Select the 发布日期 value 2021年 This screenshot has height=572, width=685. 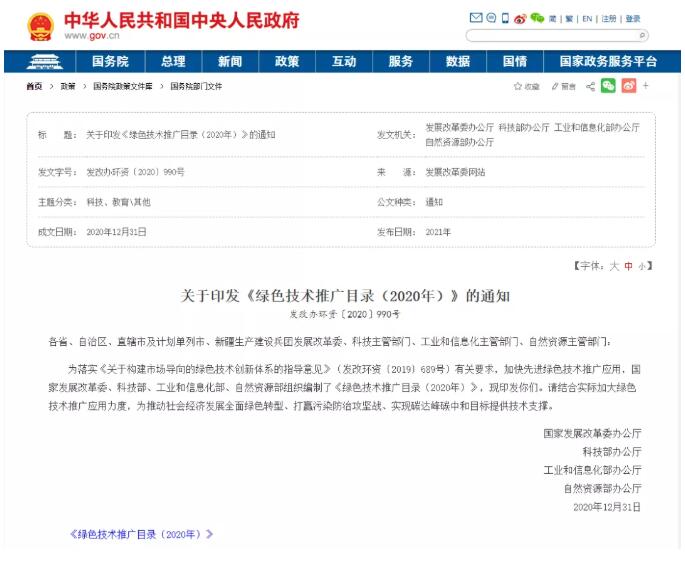(x=438, y=232)
